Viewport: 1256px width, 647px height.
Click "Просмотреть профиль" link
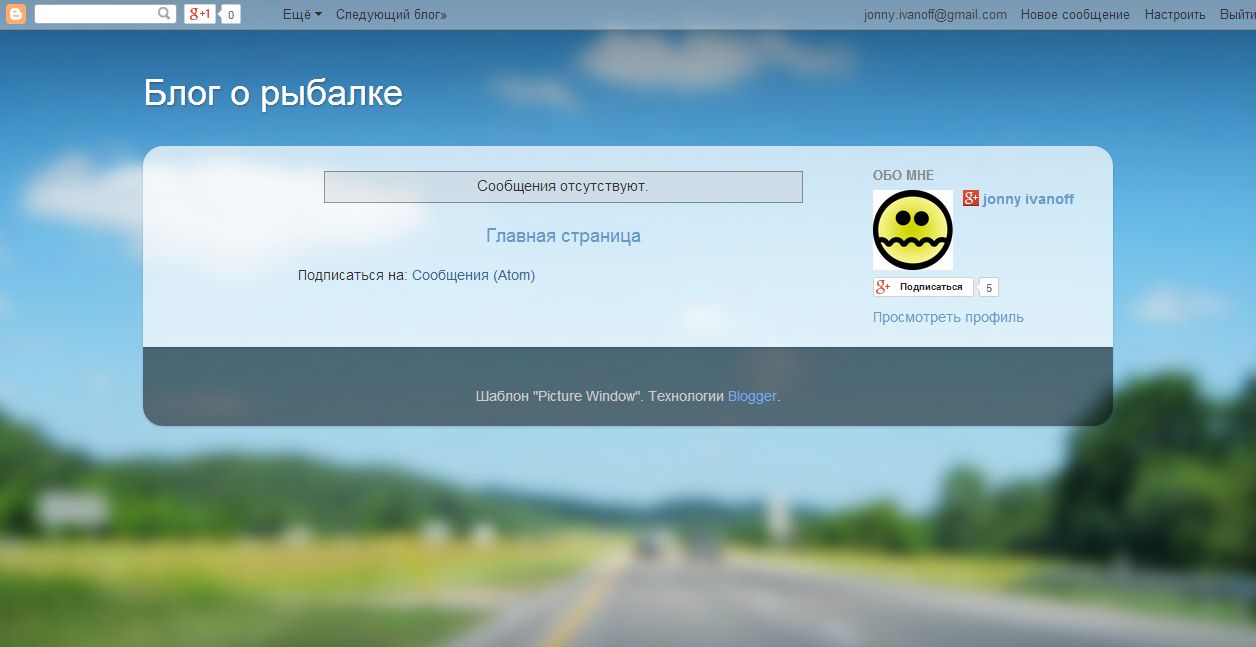(948, 317)
